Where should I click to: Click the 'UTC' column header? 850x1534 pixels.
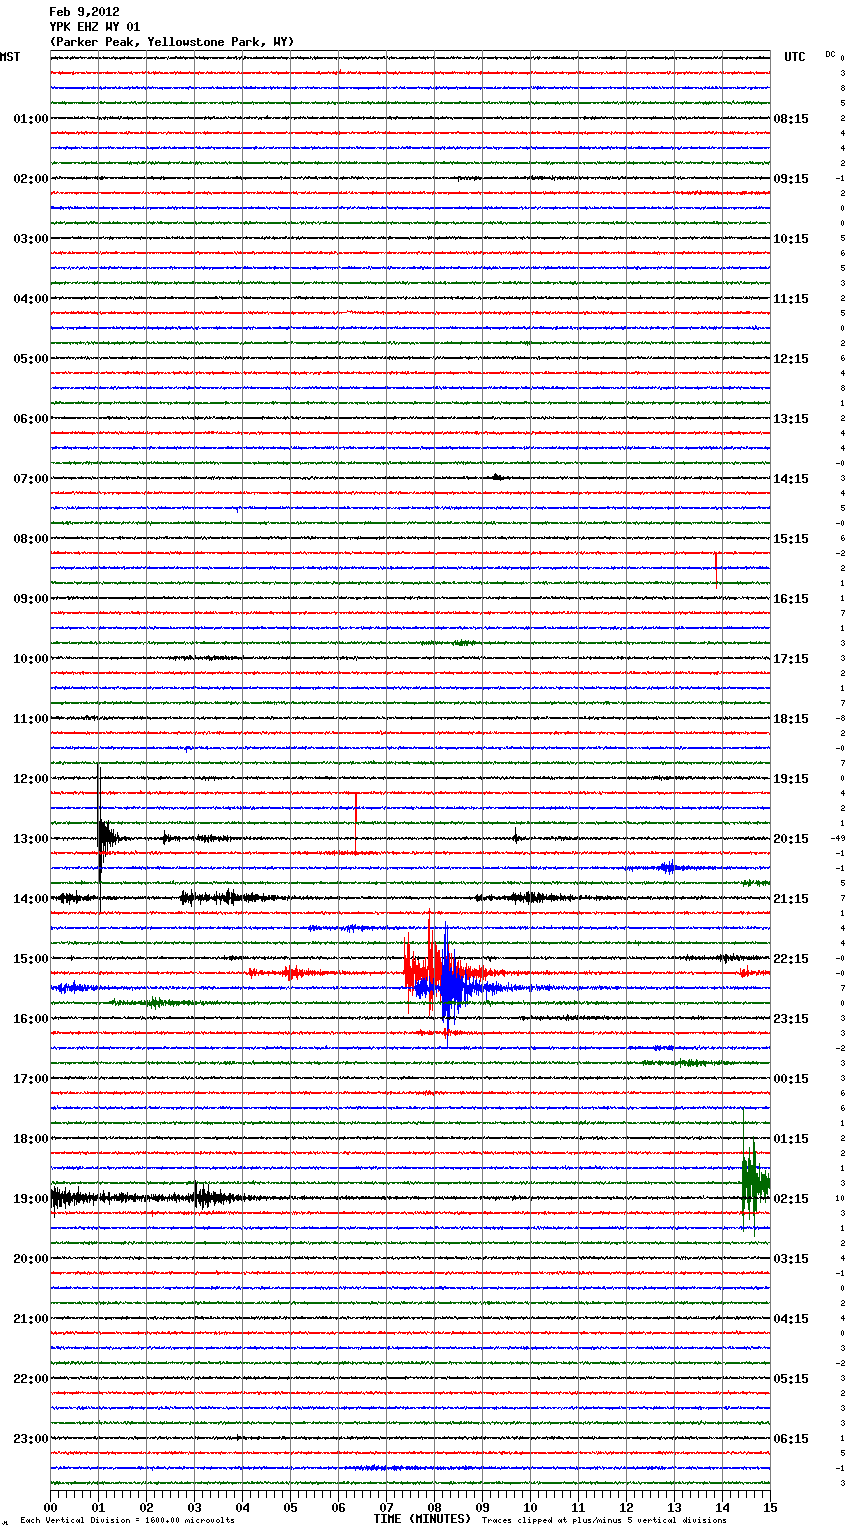pyautogui.click(x=794, y=57)
